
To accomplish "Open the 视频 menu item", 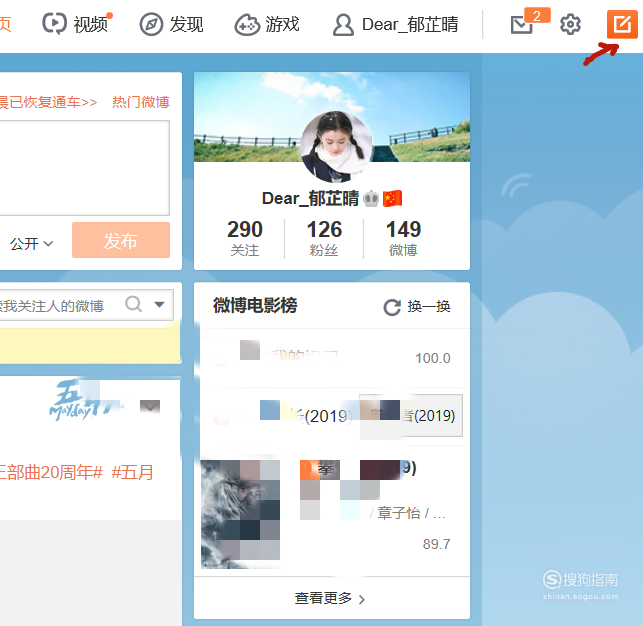I will point(91,25).
